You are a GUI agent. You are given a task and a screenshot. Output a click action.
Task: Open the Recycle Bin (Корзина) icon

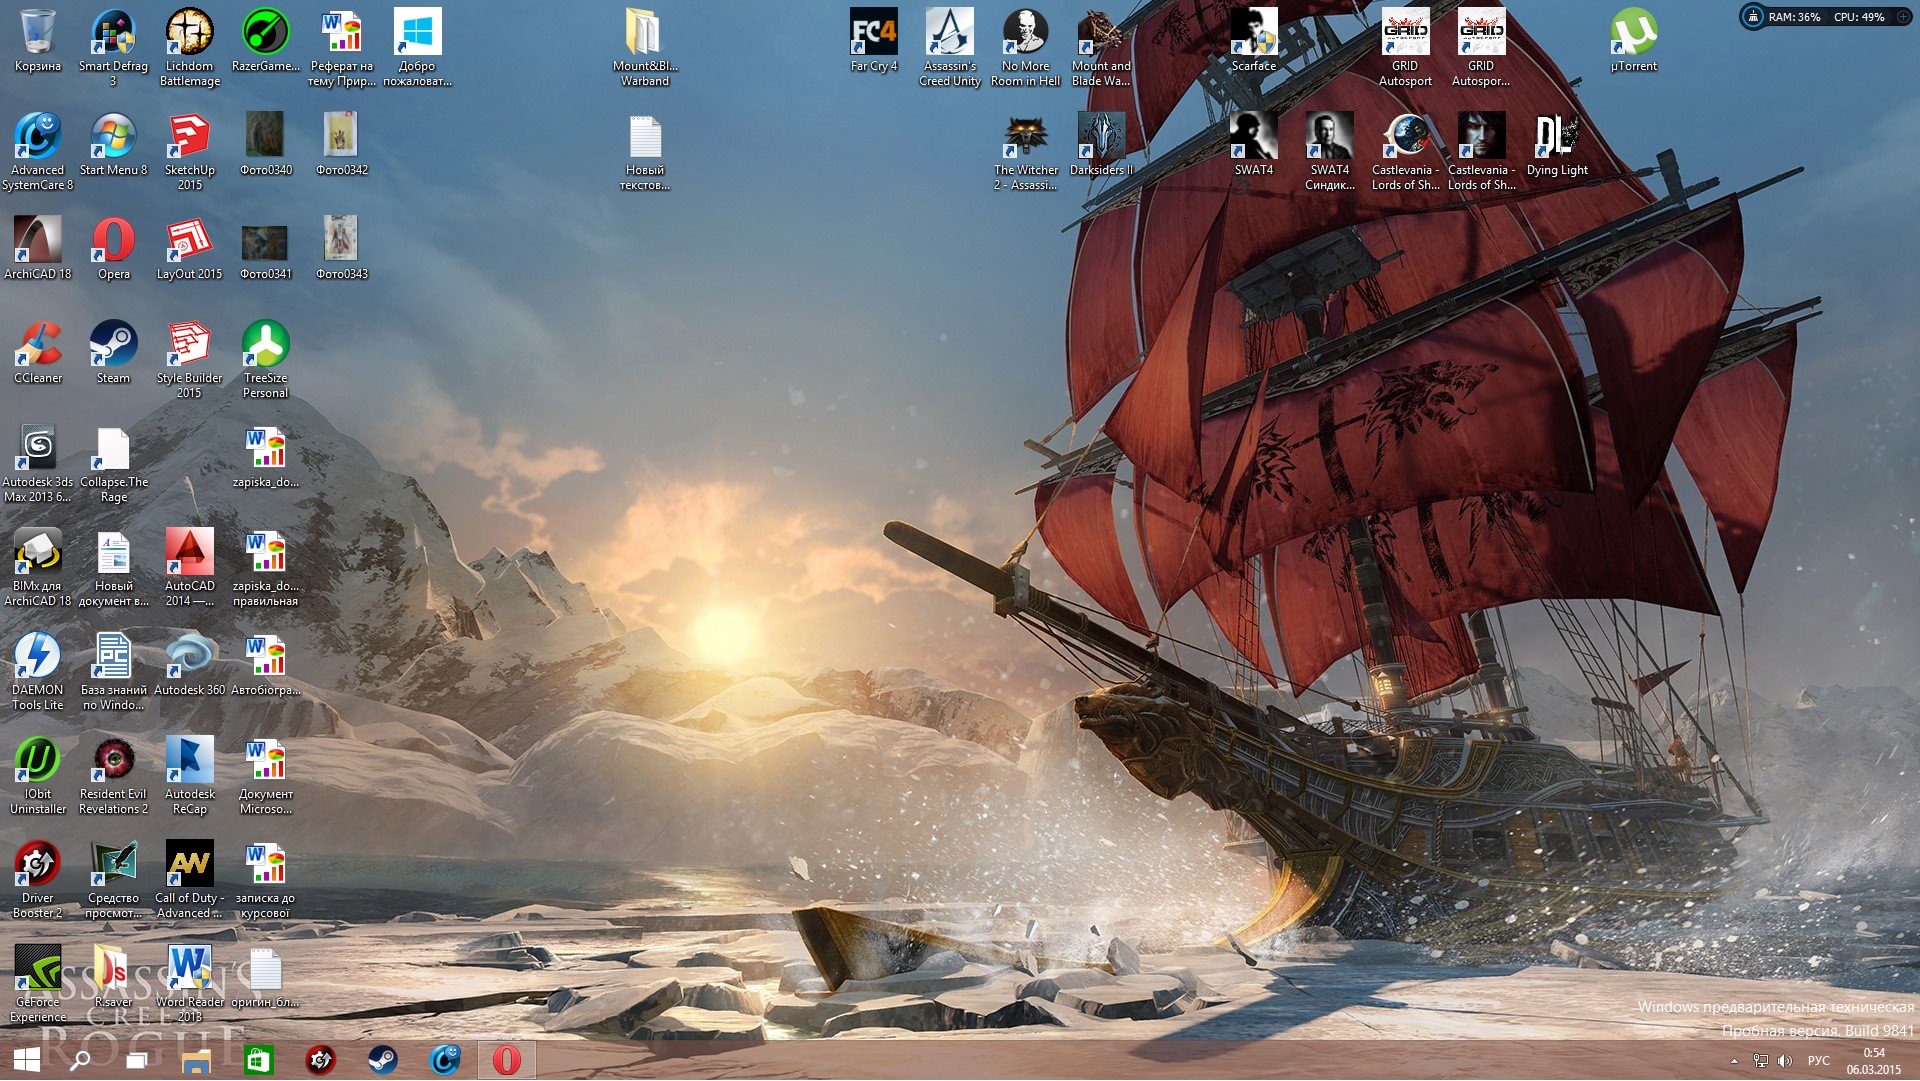(38, 40)
